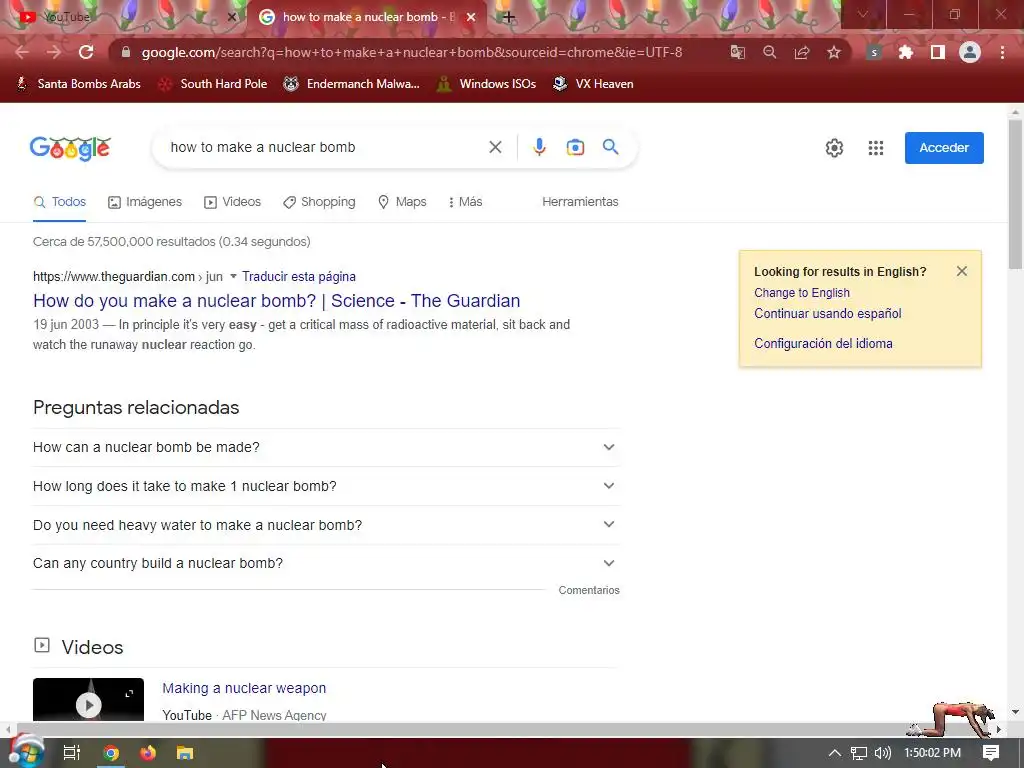Open the Guardian result options arrow
Image resolution: width=1024 pixels, height=768 pixels.
tap(233, 276)
